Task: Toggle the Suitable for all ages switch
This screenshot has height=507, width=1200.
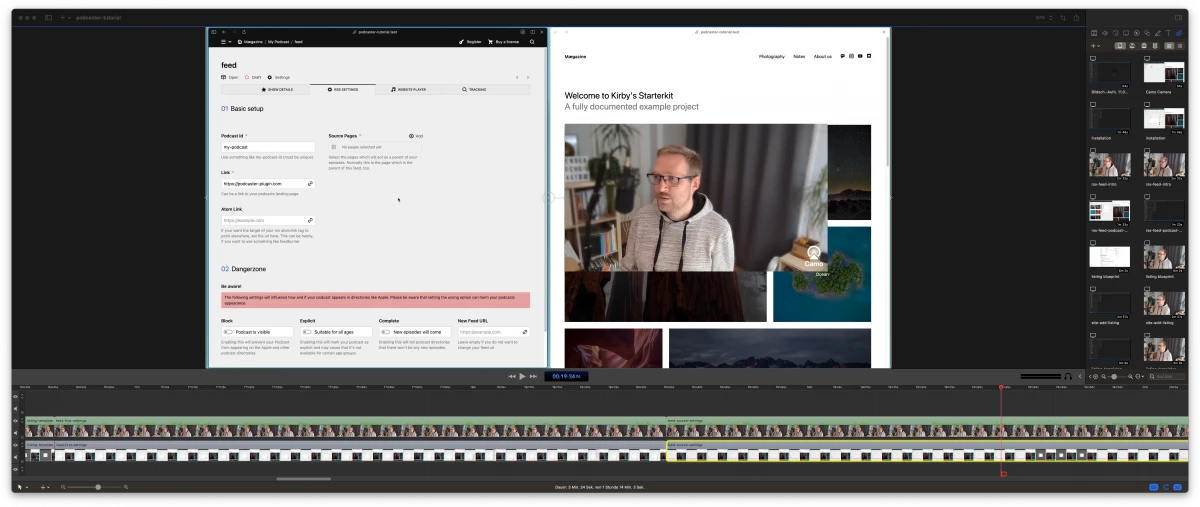Action: click(307, 332)
